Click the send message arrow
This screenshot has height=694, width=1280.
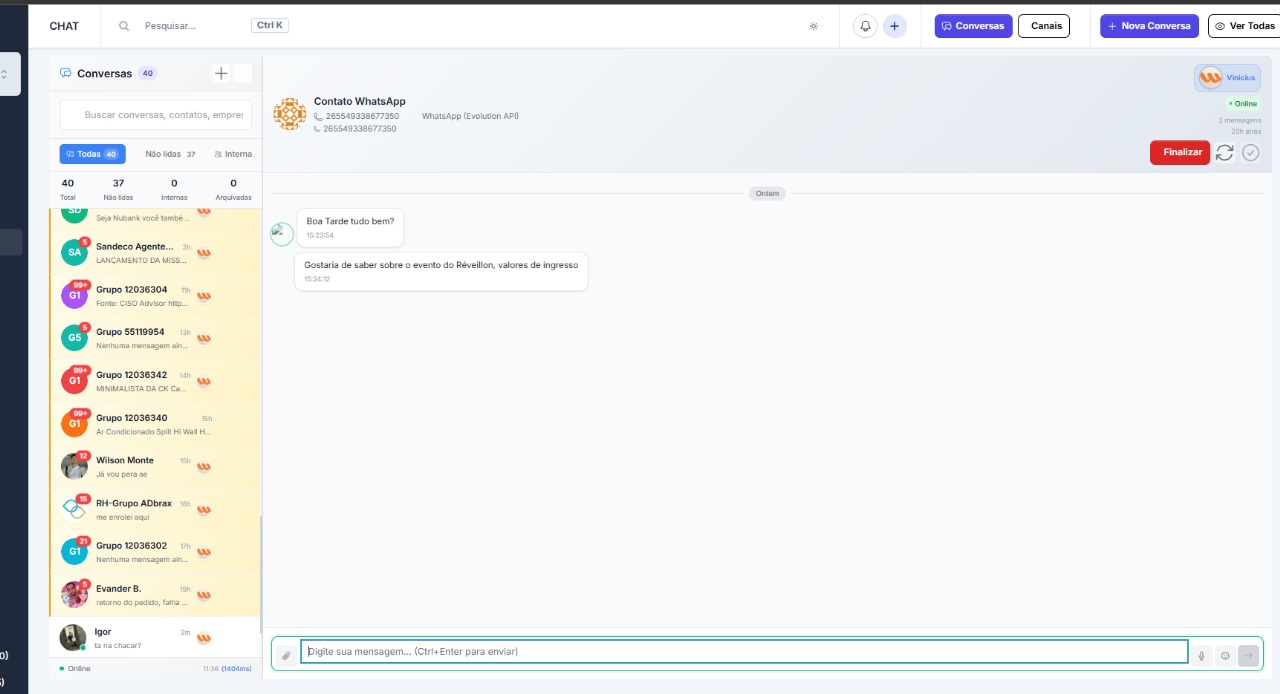coord(1248,655)
